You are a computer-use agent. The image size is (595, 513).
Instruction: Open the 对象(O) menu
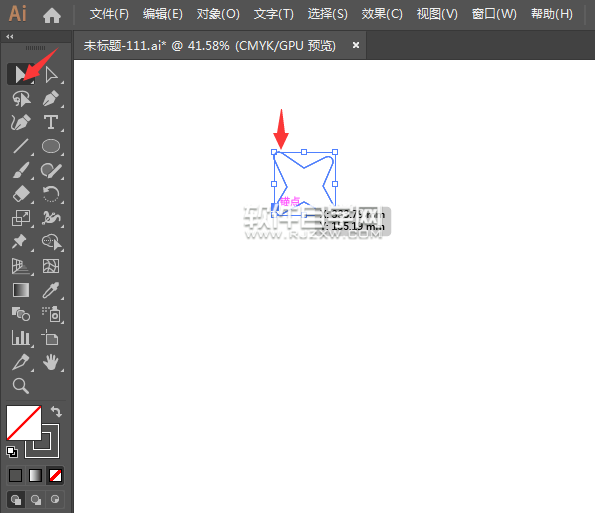point(218,14)
